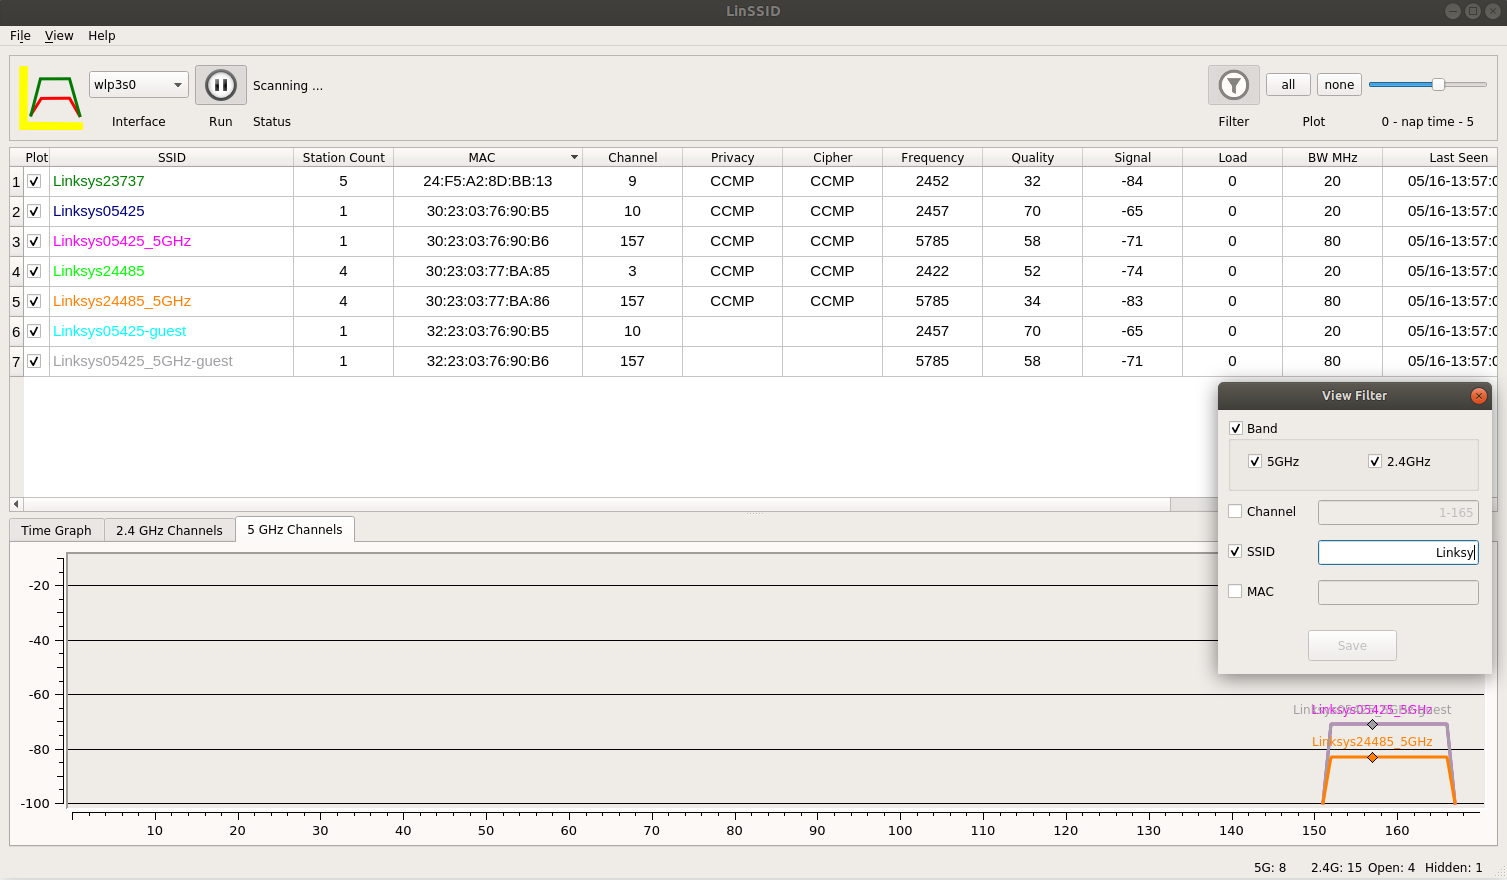1507x880 pixels.
Task: Sort by the Quality column header
Action: (x=1032, y=157)
